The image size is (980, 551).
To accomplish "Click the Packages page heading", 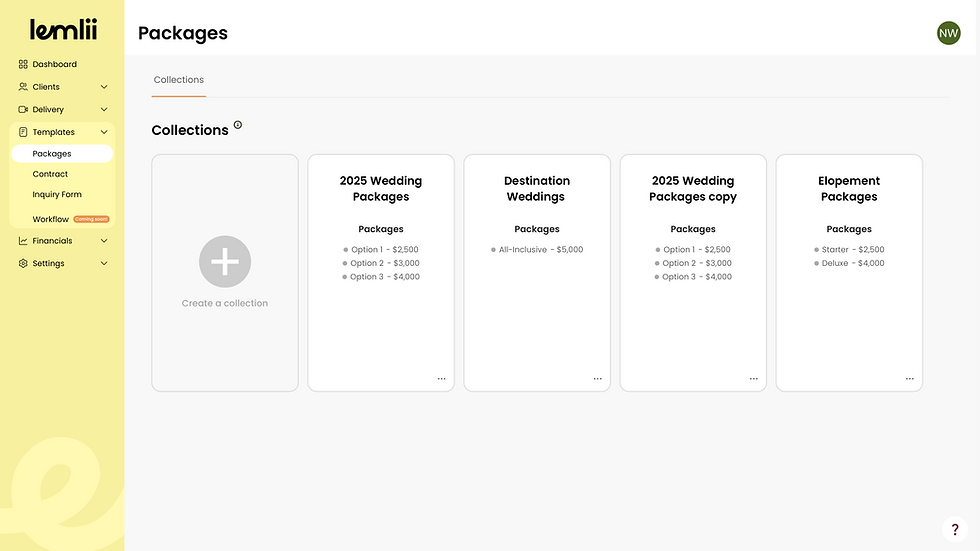I will coord(182,33).
